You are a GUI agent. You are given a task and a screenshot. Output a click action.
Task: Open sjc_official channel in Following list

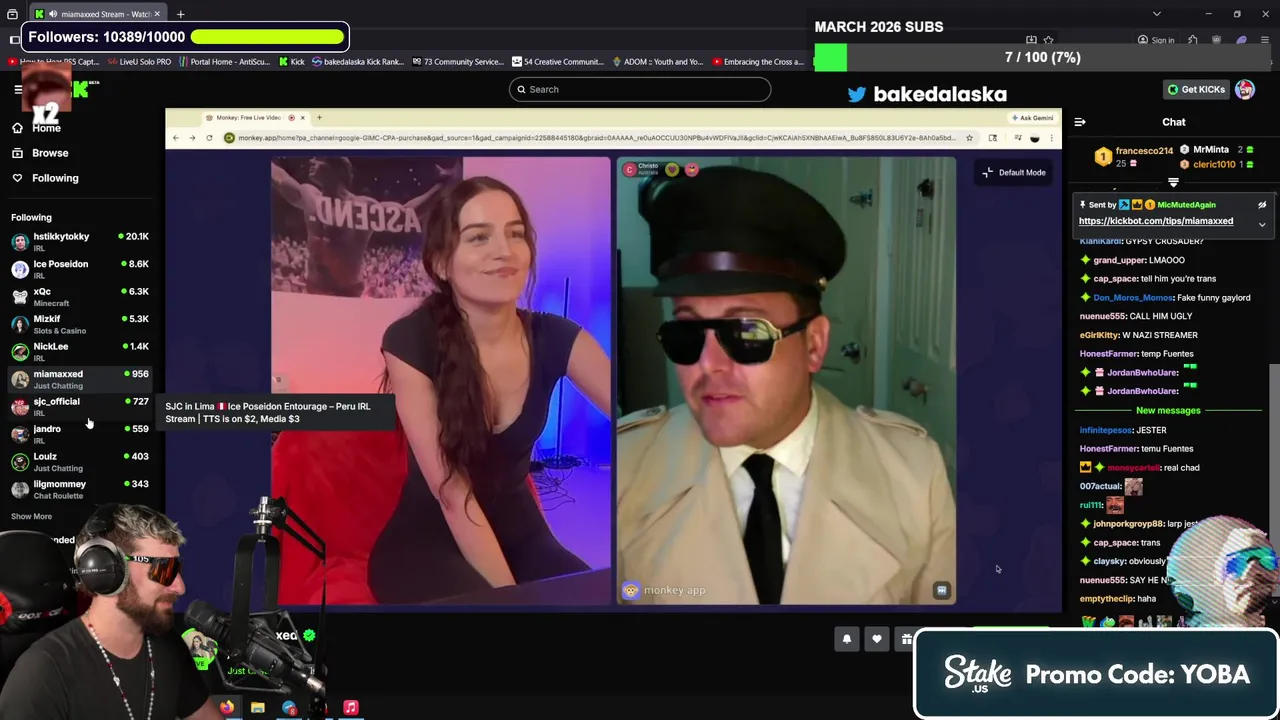pos(80,406)
